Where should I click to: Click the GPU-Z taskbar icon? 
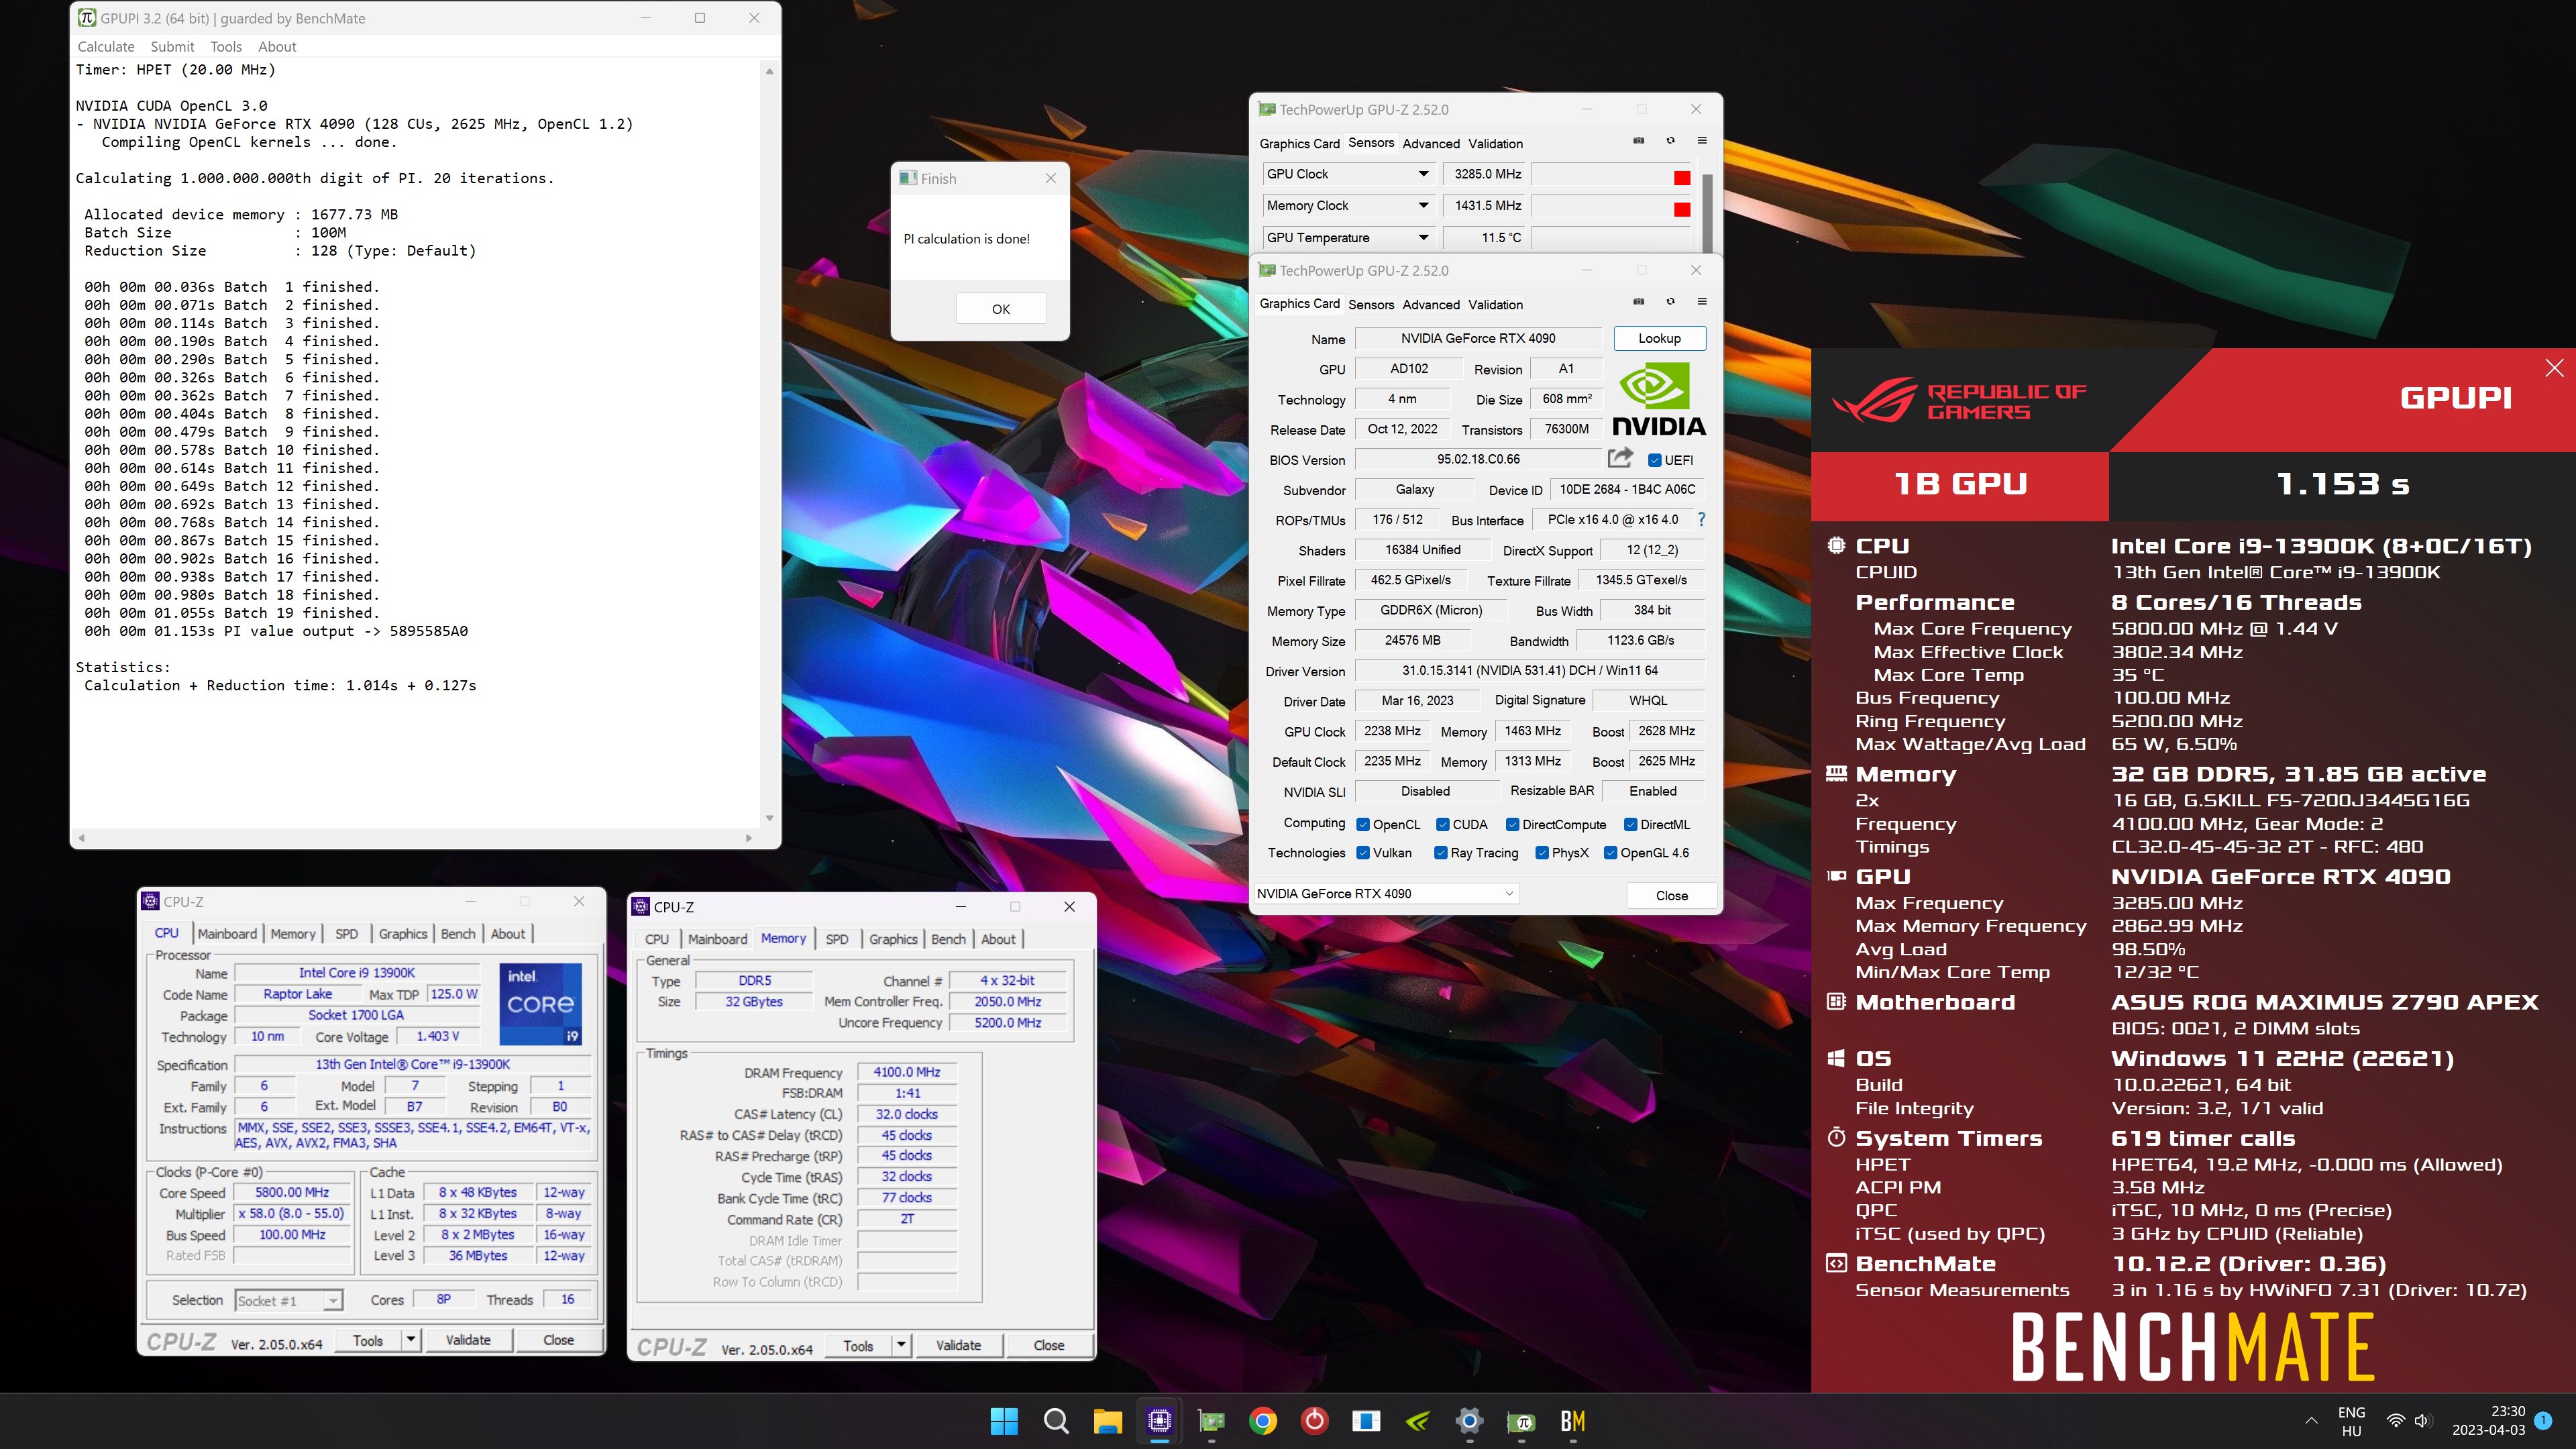tap(1211, 1421)
